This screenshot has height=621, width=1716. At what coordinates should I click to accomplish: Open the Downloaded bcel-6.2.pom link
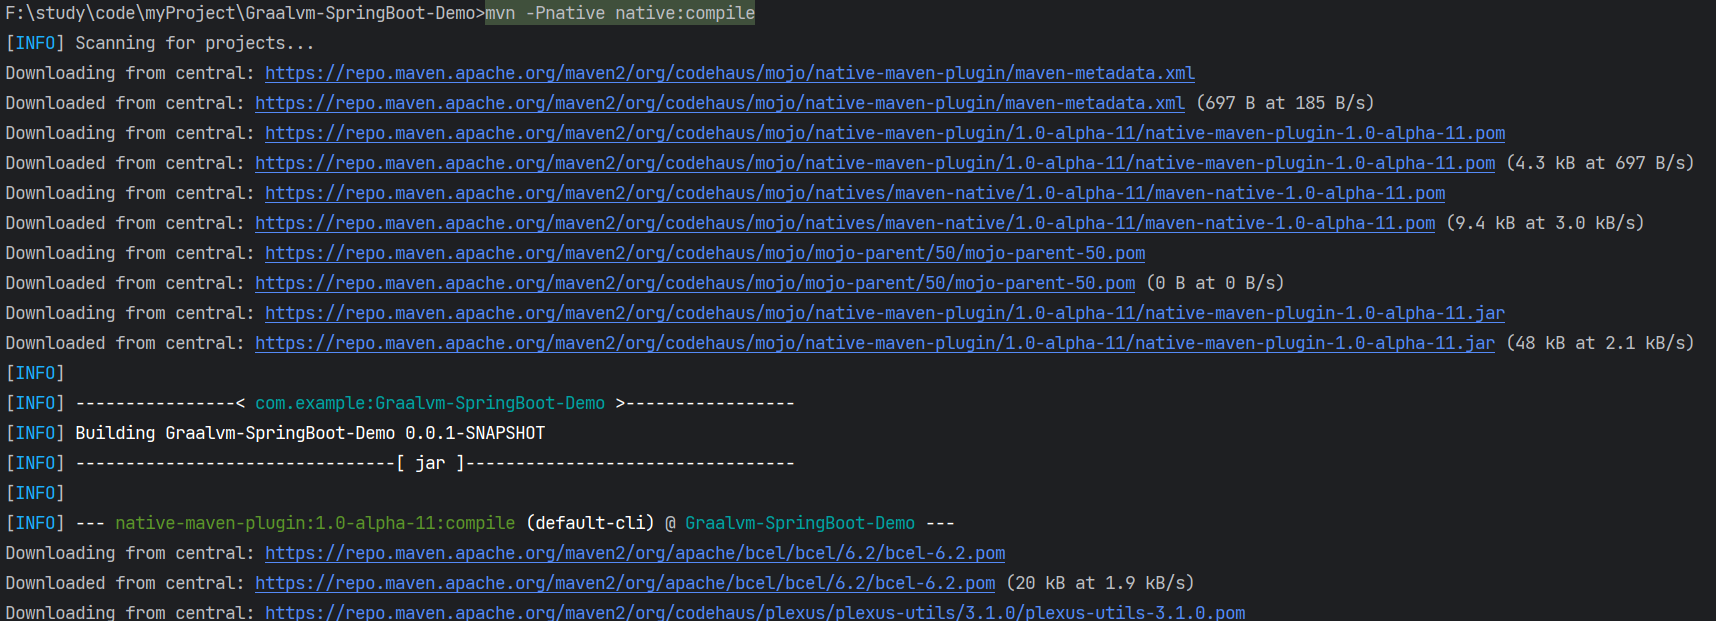tap(625, 583)
